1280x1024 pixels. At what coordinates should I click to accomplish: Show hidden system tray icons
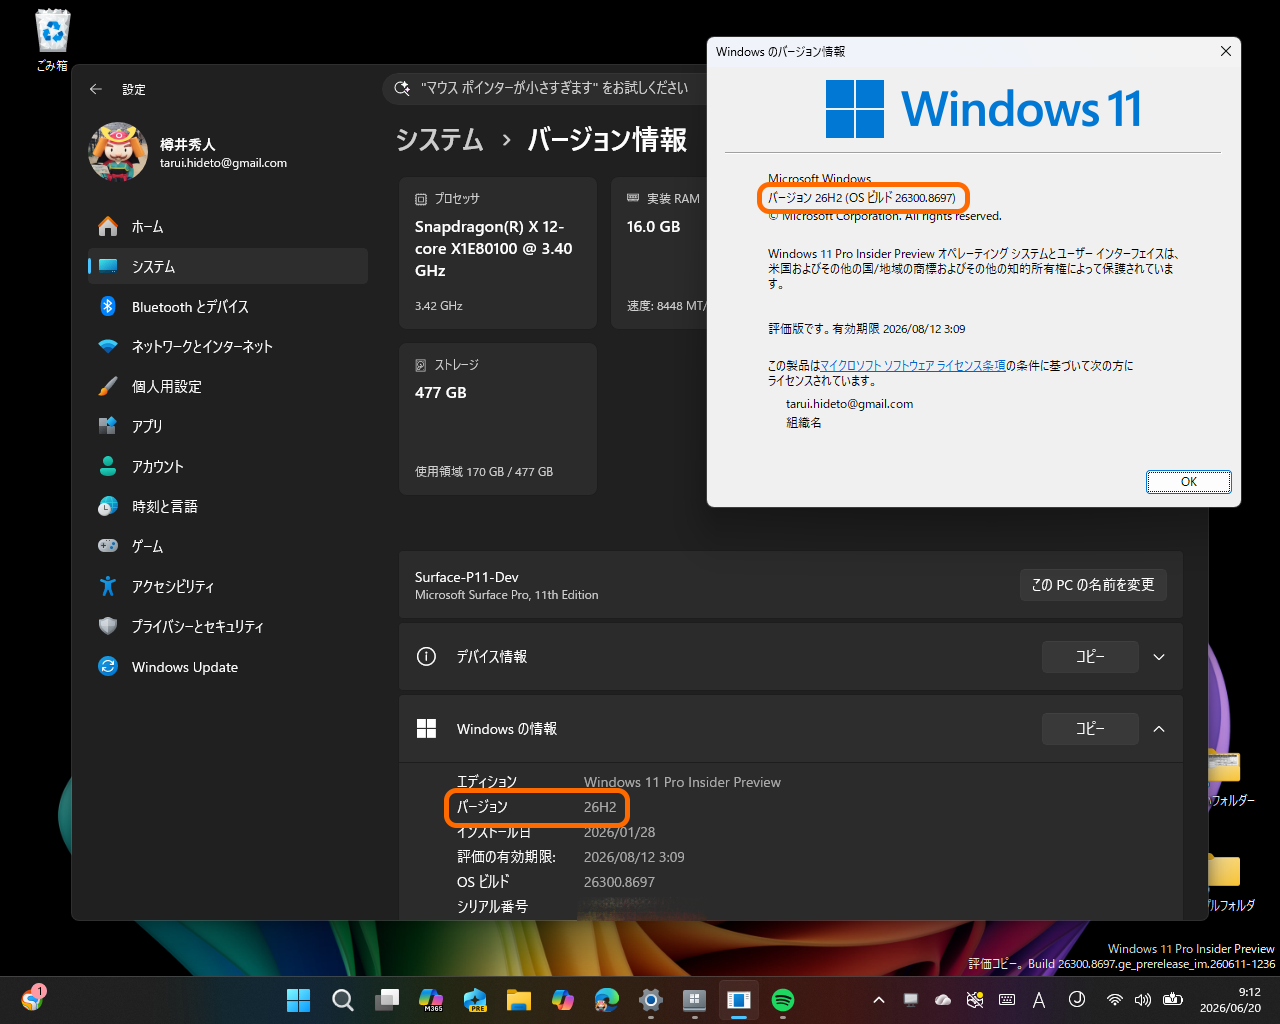point(878,1000)
